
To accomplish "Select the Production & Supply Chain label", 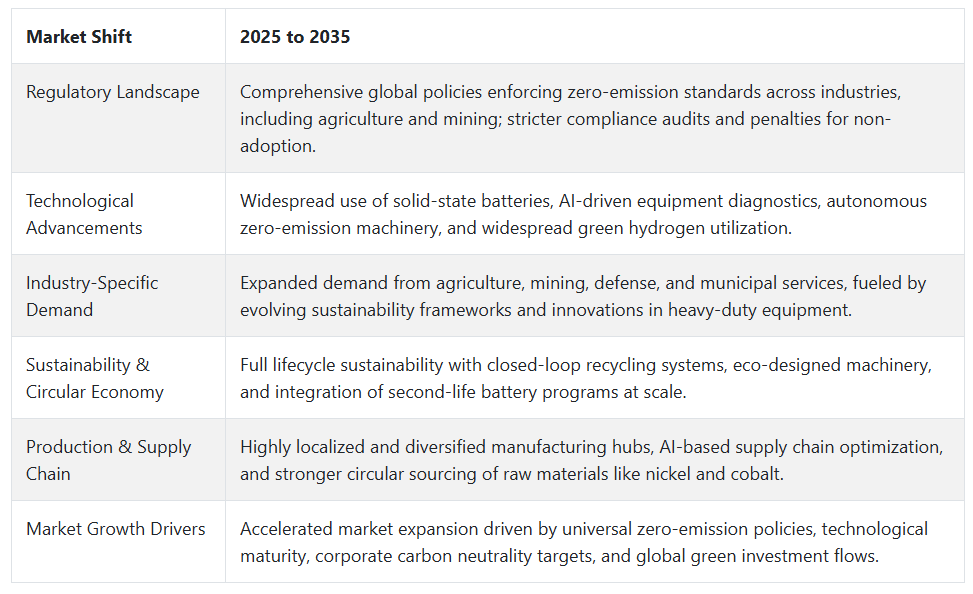I will click(109, 460).
